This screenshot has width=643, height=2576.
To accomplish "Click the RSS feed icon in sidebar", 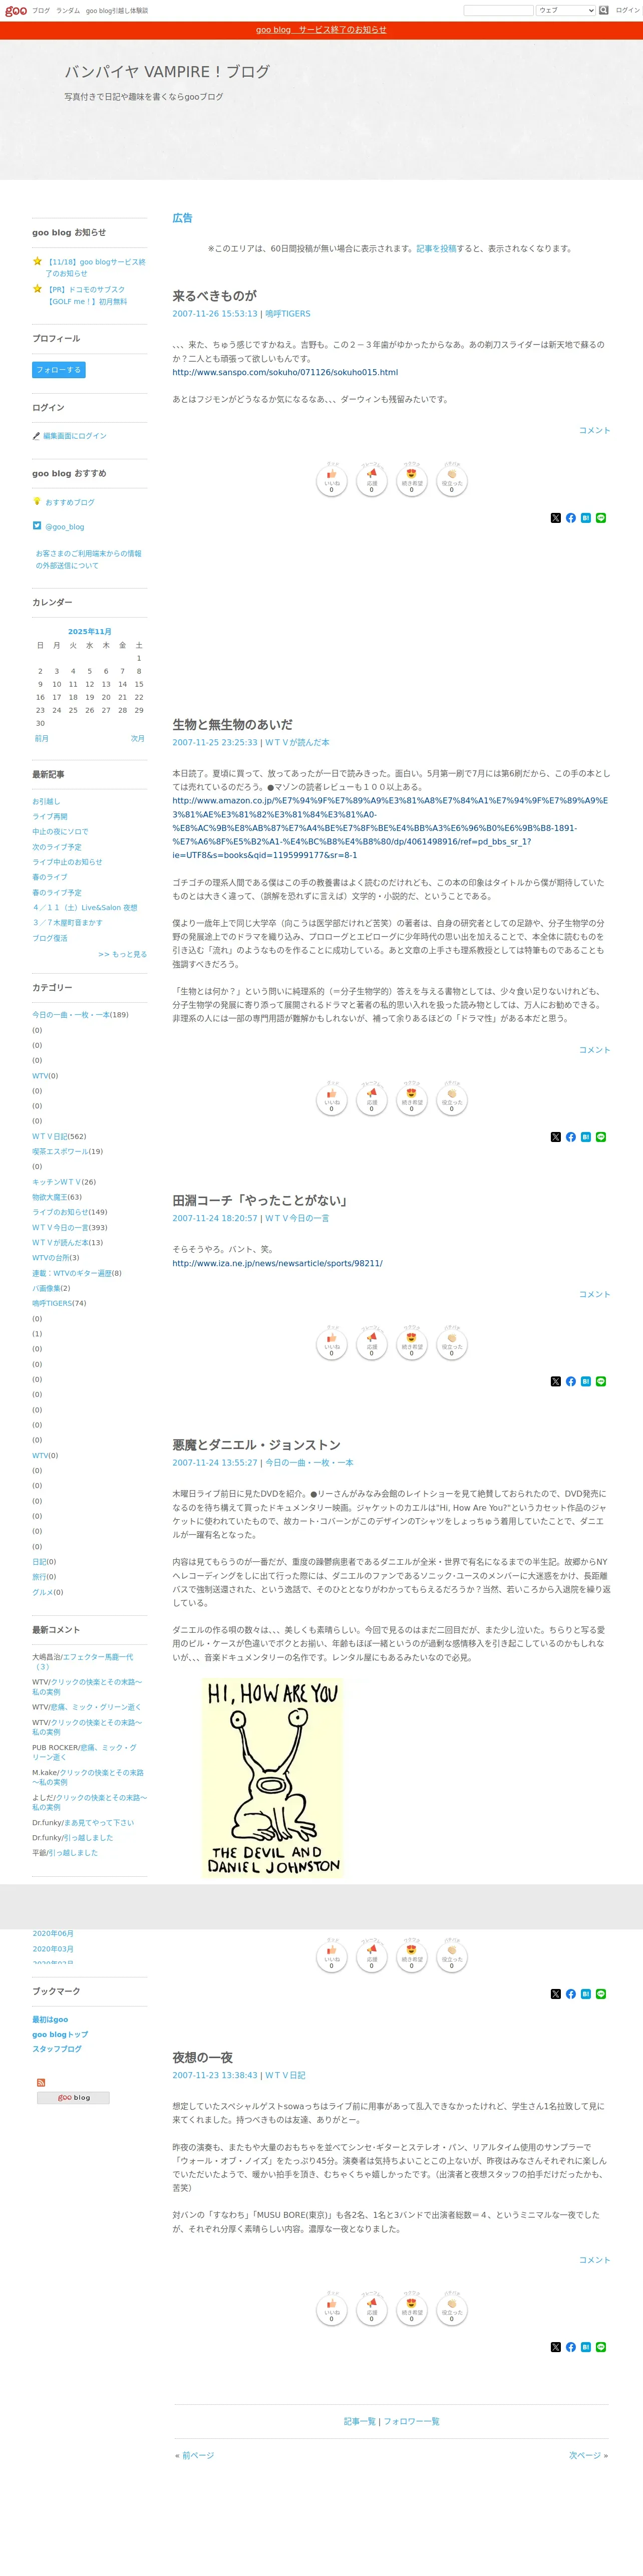I will point(41,2083).
